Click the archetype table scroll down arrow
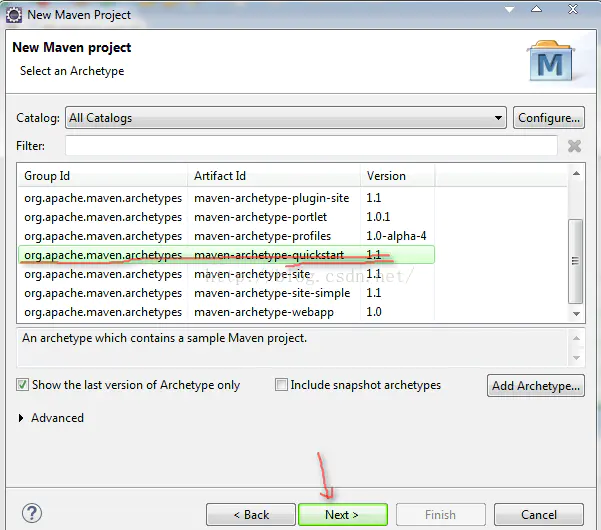Viewport: 601px width, 530px height. point(576,313)
